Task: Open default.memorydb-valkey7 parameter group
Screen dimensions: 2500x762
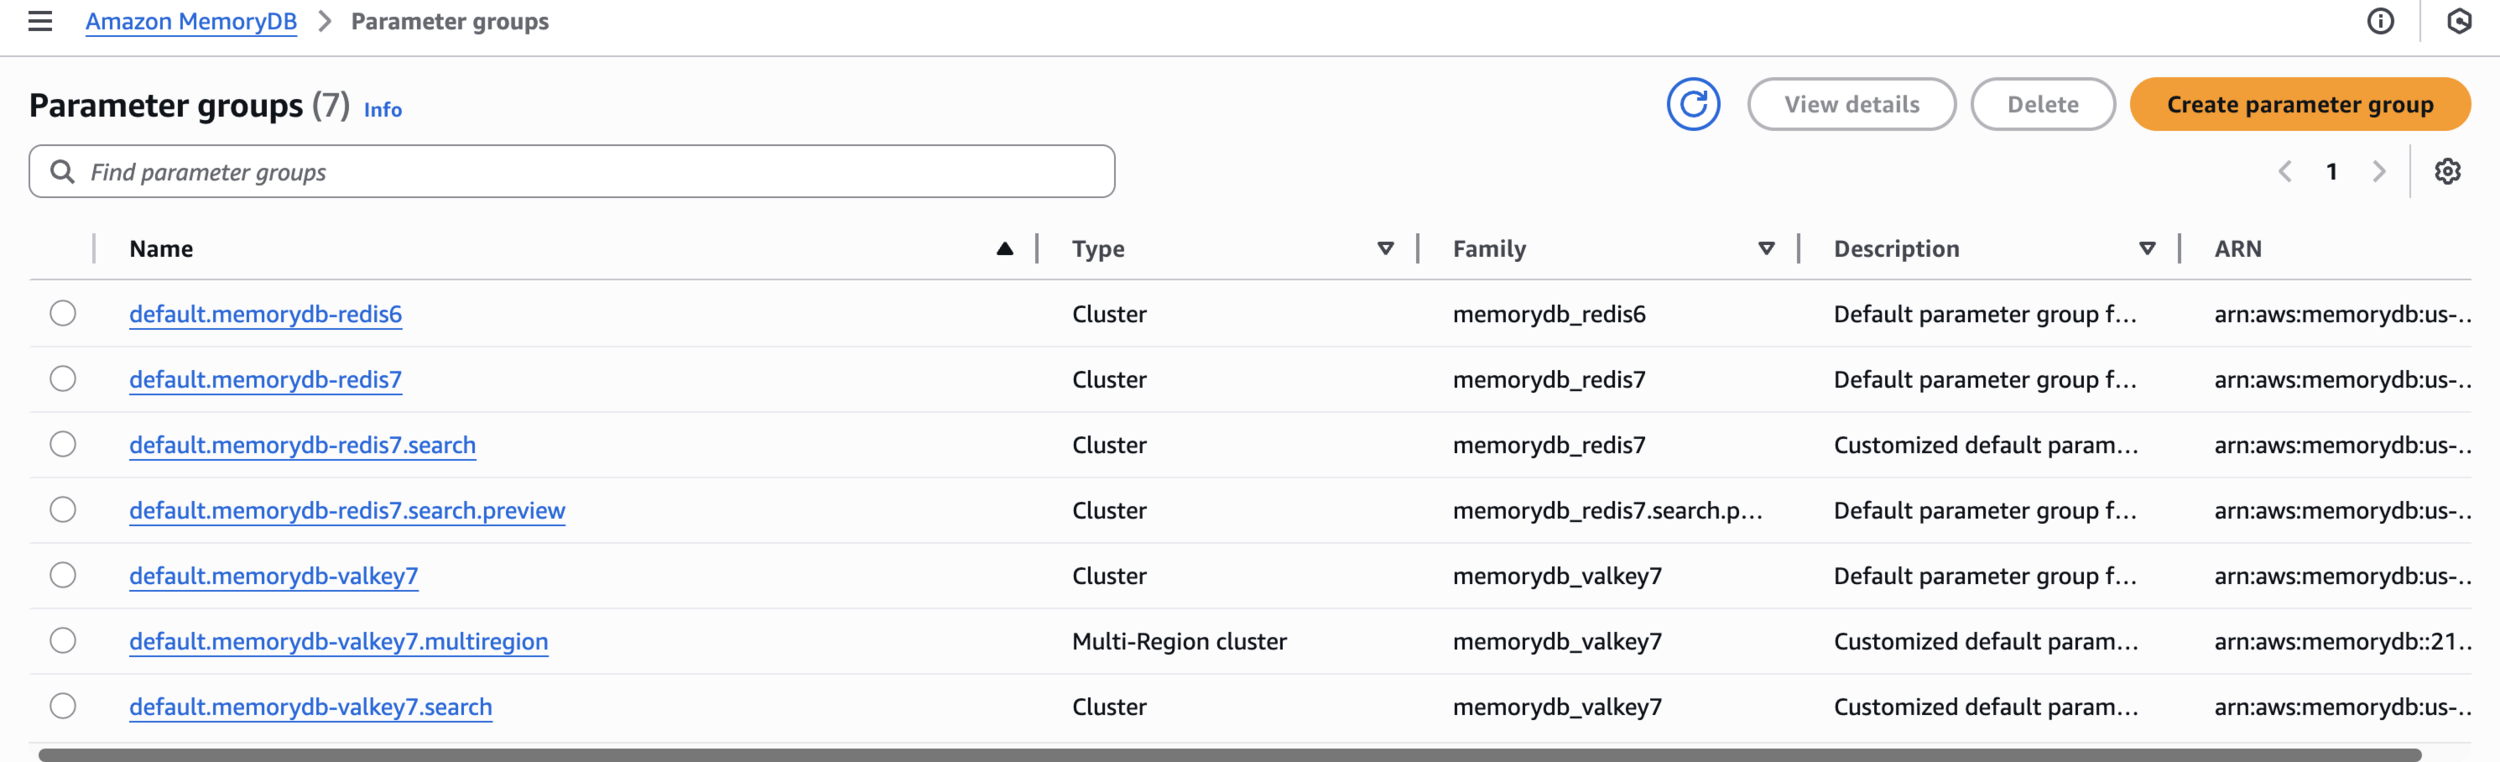Action: [x=273, y=576]
